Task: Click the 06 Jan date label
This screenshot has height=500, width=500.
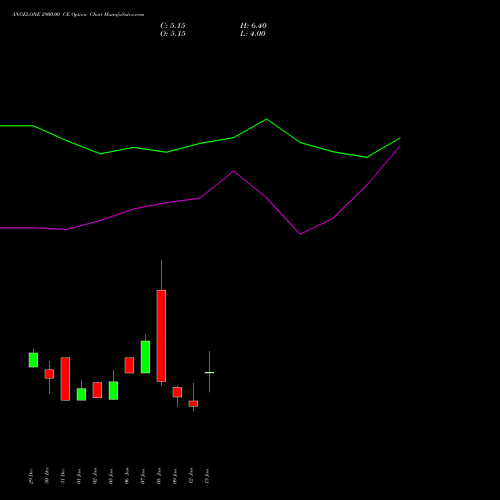Action: click(127, 476)
